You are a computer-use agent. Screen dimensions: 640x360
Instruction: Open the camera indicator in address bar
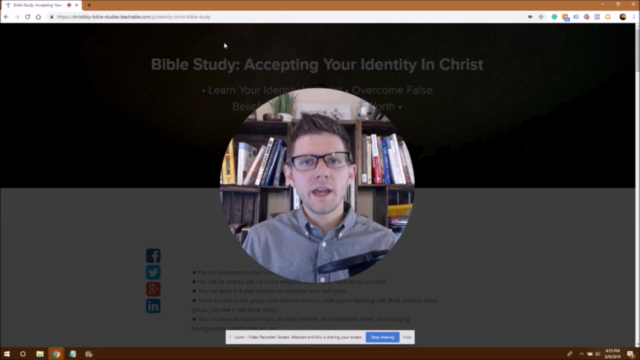click(x=530, y=17)
